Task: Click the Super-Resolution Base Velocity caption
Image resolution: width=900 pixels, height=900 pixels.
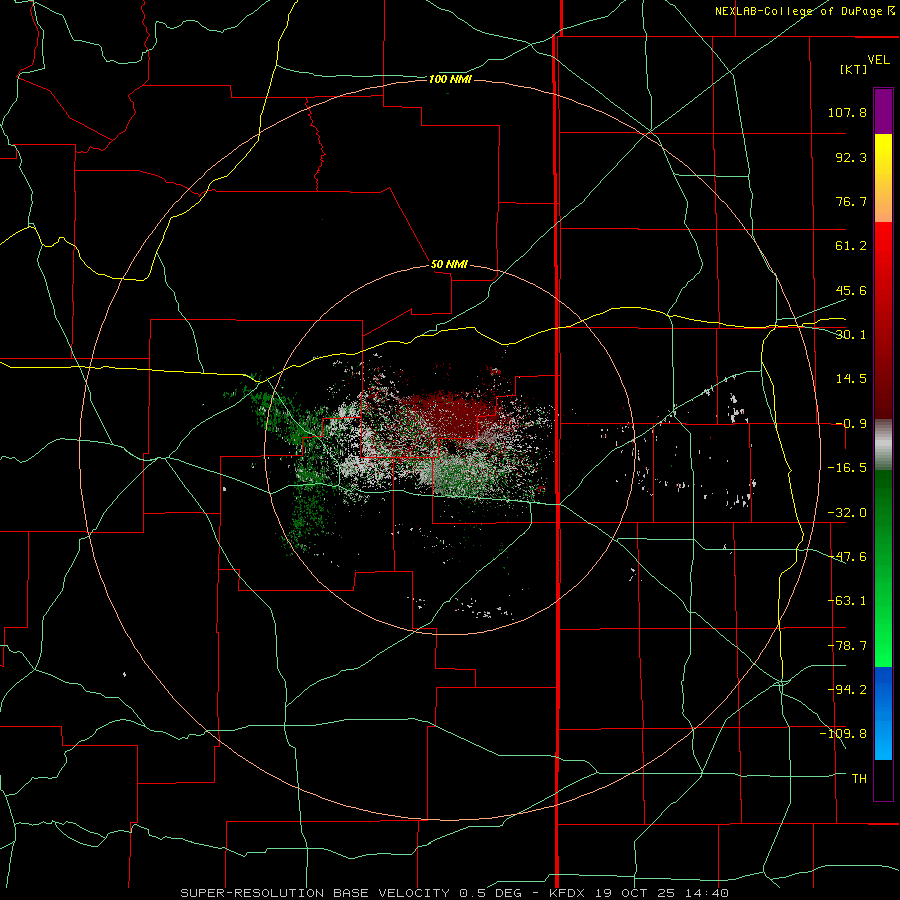Action: (x=455, y=893)
